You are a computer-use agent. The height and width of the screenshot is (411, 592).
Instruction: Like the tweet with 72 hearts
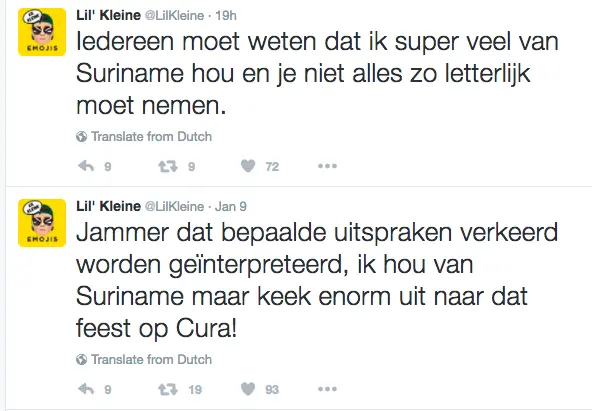248,166
